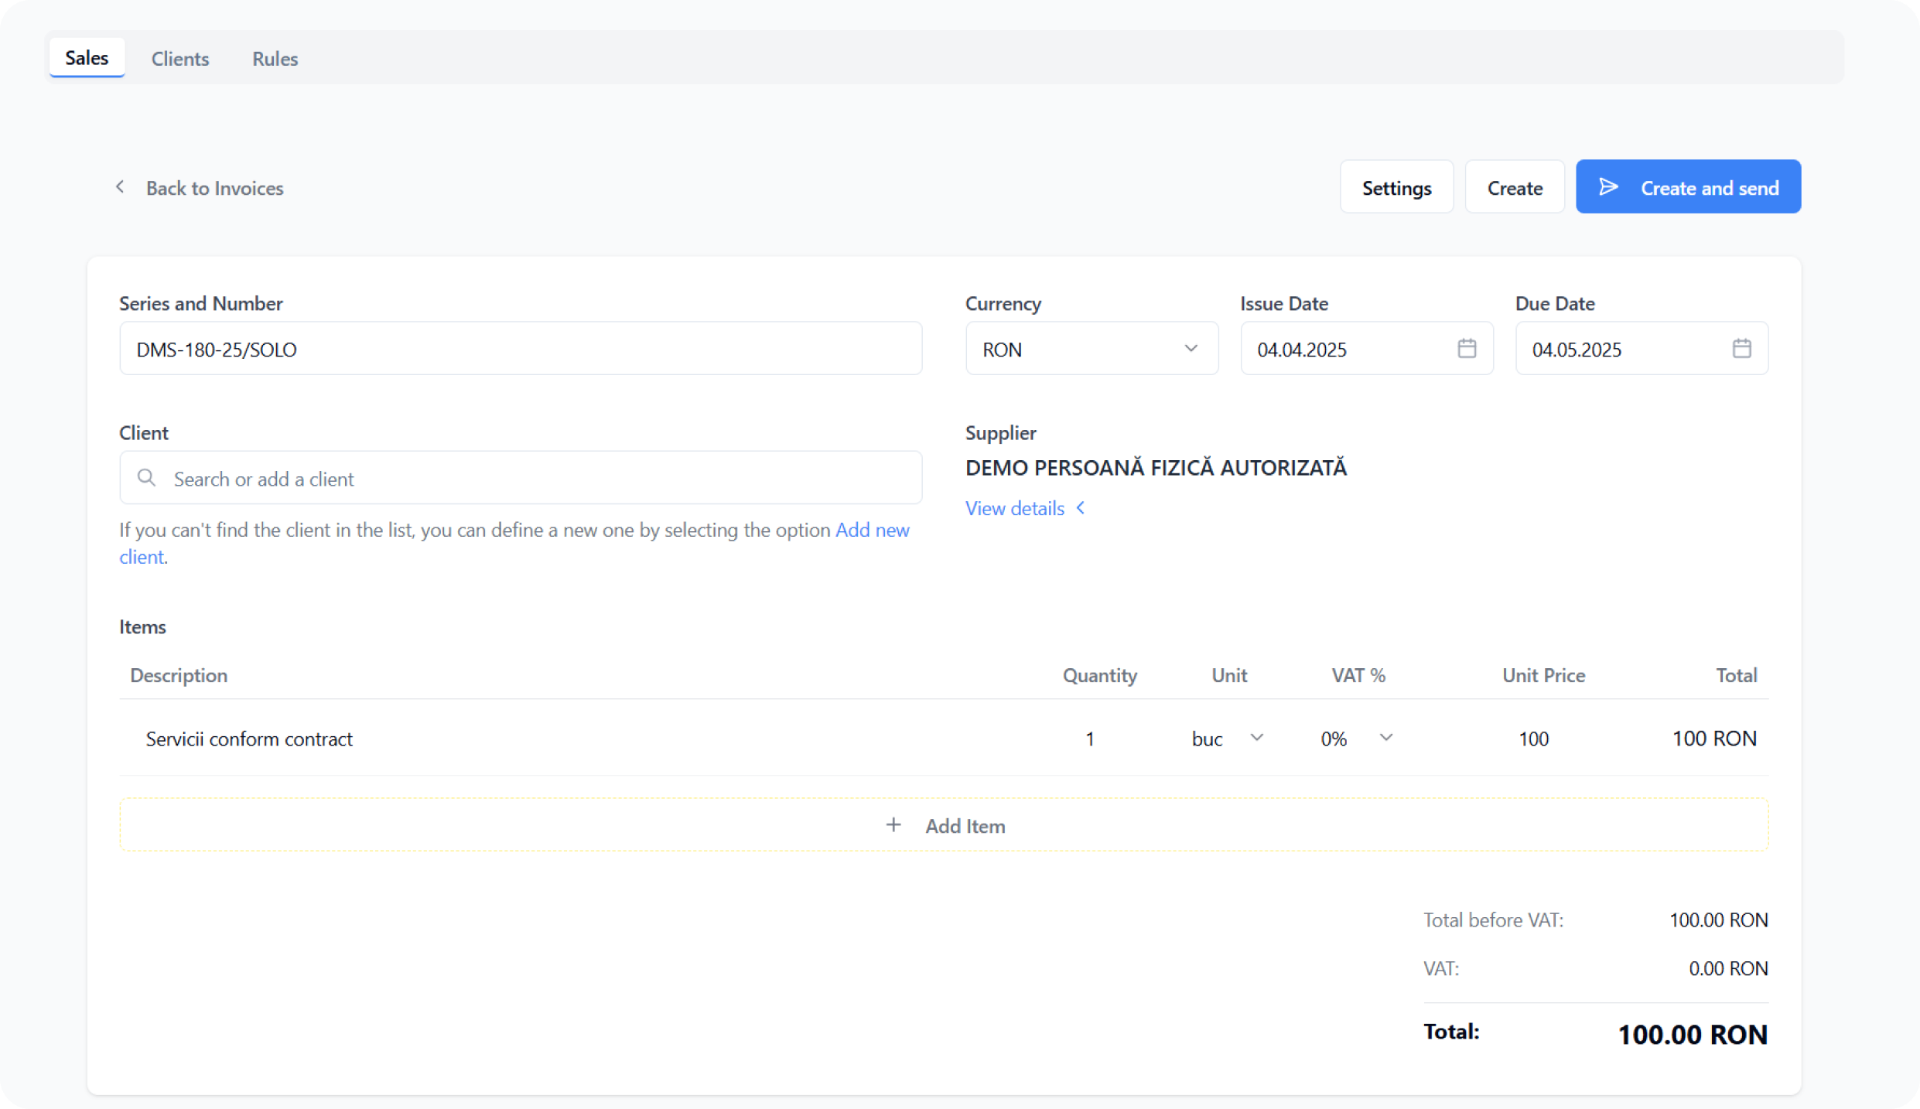Image resolution: width=1920 pixels, height=1109 pixels.
Task: Click the back arrow icon
Action: click(120, 187)
